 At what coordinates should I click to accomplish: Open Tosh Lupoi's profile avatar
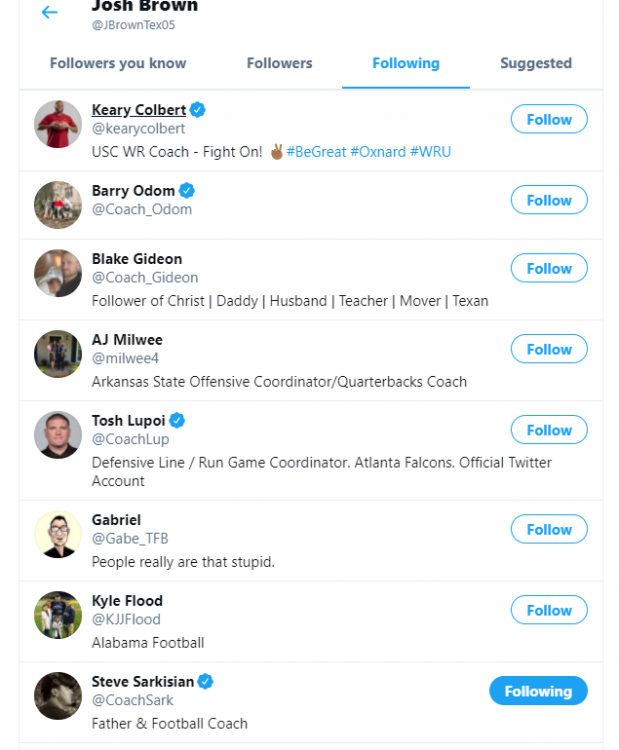click(x=58, y=435)
